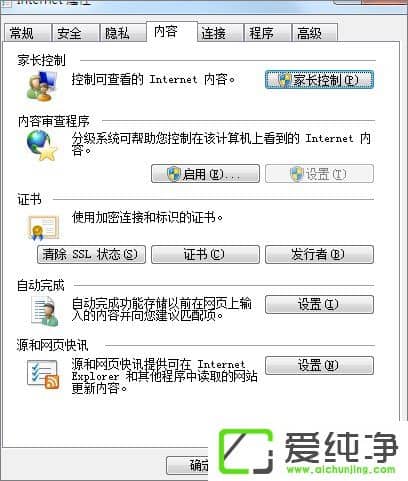Click the certificate ribbon icon
Image resolution: width=408 pixels, height=481 pixels.
[x=43, y=228]
